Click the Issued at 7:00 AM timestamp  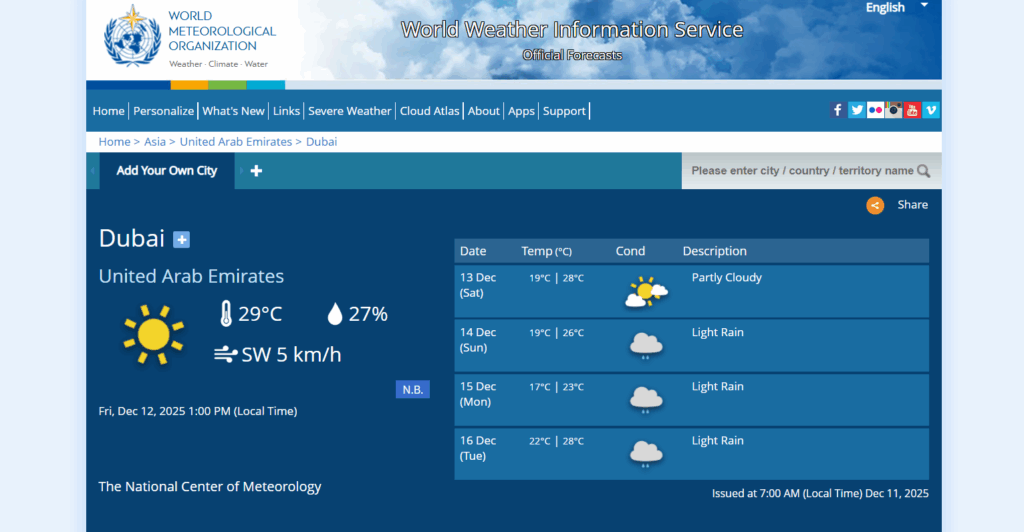pos(820,493)
